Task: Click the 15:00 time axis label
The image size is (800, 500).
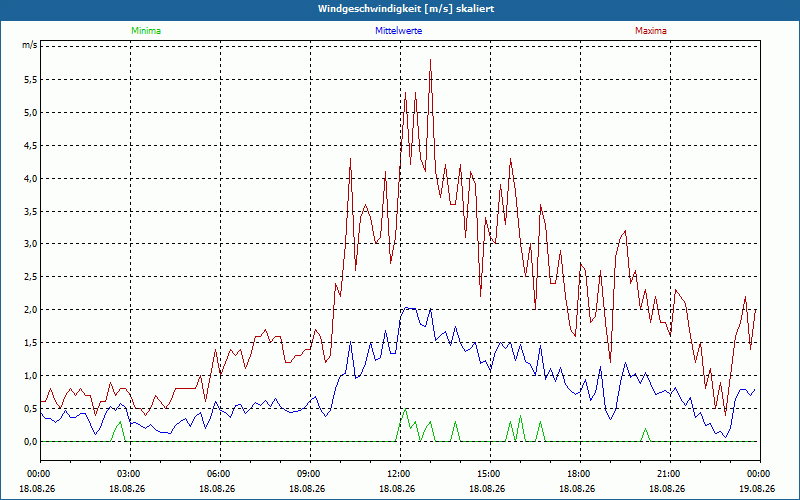Action: click(x=490, y=474)
